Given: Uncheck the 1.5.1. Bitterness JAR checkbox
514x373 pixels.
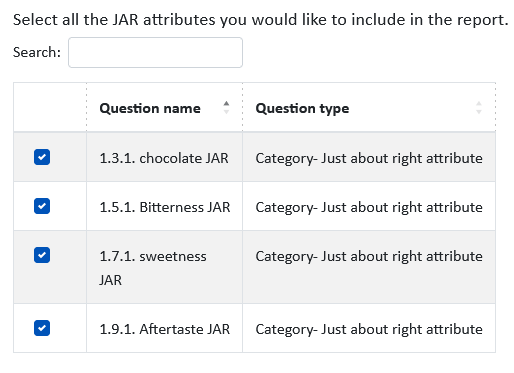Looking at the screenshot, I should pos(42,206).
